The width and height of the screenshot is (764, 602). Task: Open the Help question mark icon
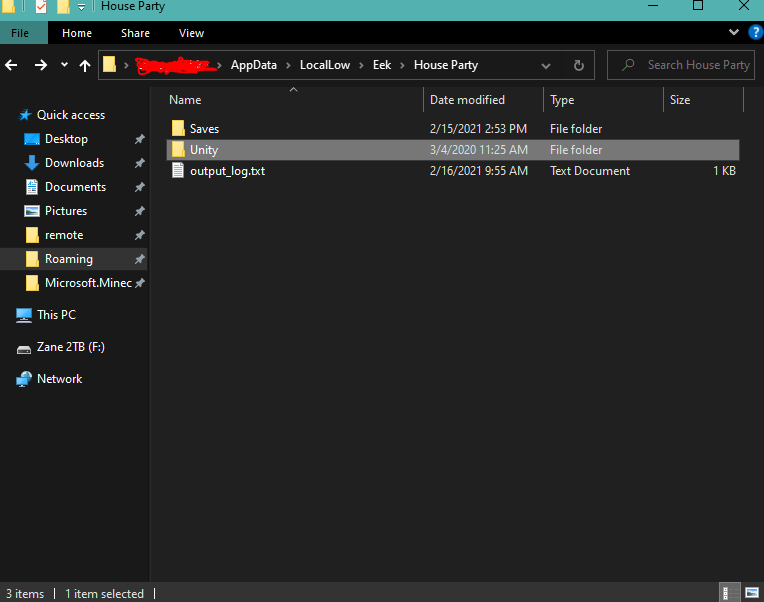coord(755,33)
